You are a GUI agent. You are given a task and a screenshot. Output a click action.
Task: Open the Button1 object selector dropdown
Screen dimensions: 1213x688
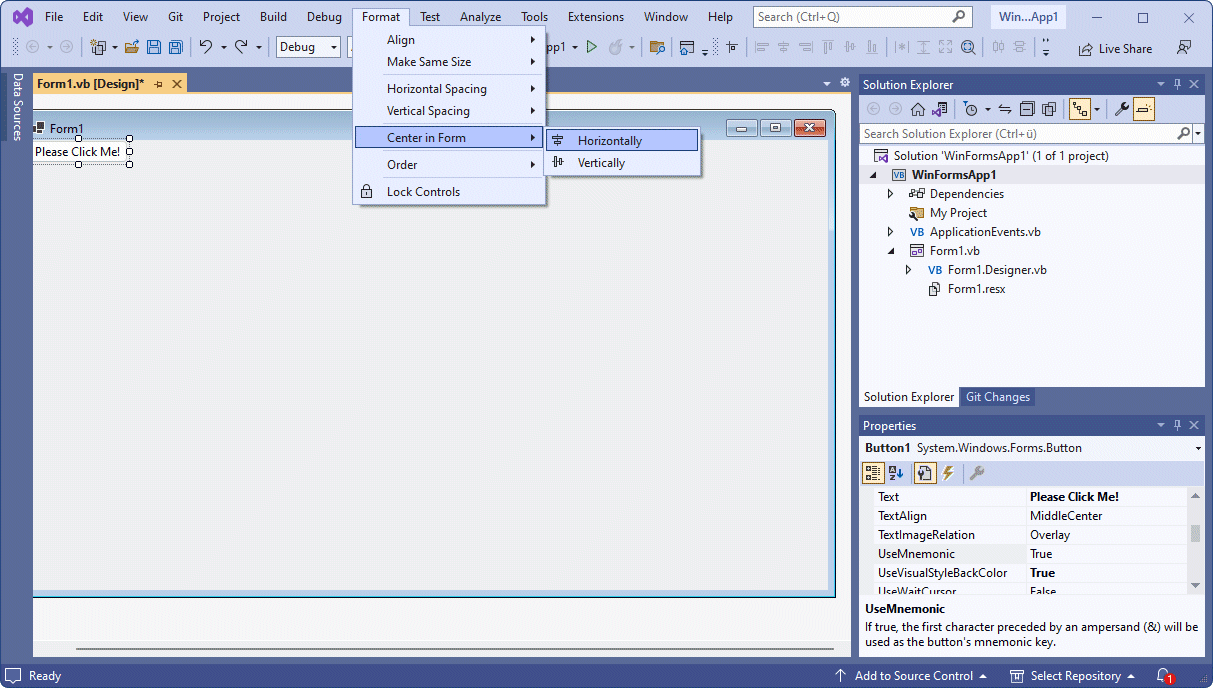(x=1198, y=449)
